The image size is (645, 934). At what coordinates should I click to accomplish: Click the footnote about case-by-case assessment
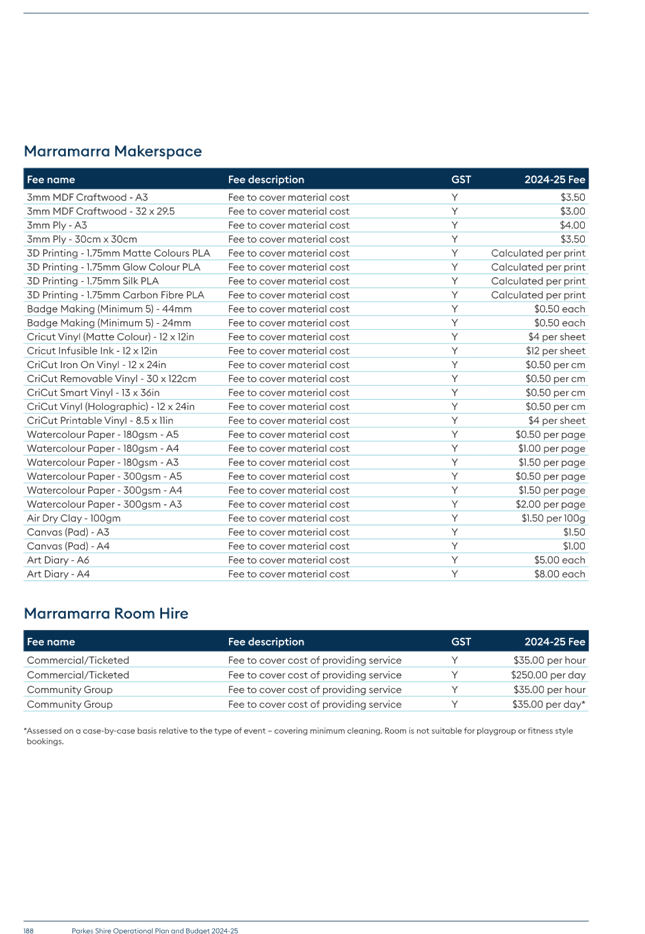pyautogui.click(x=300, y=736)
